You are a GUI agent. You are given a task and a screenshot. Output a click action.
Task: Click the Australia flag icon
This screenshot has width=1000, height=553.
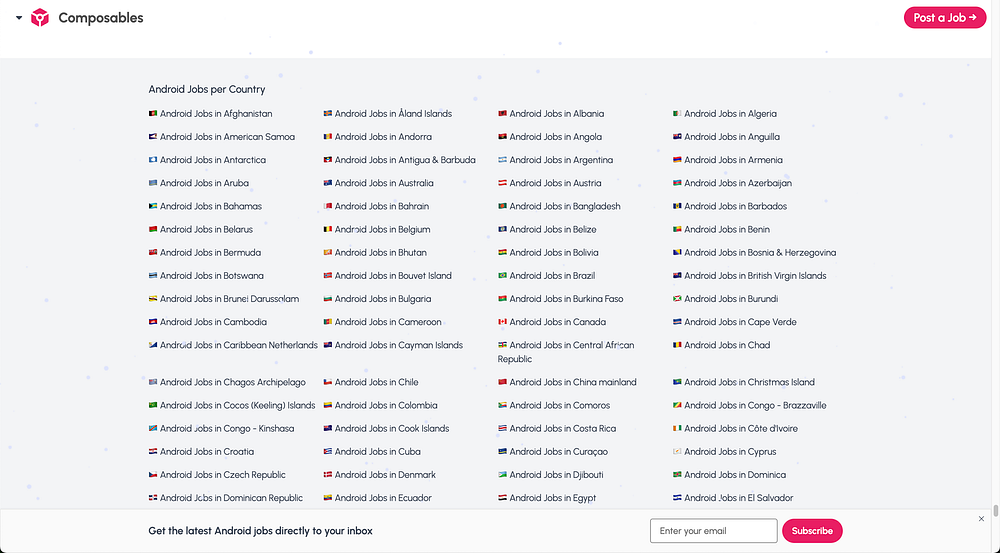(328, 183)
